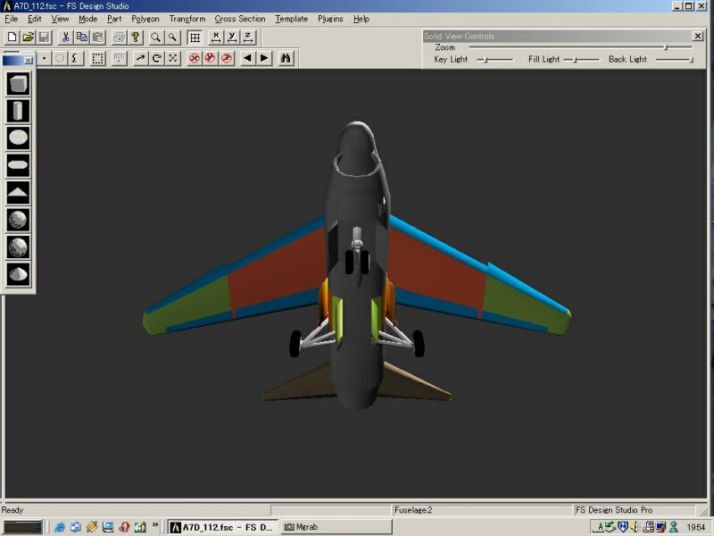The width and height of the screenshot is (714, 536).
Task: Click the A7D_112.fsc taskbar button
Action: [x=222, y=527]
